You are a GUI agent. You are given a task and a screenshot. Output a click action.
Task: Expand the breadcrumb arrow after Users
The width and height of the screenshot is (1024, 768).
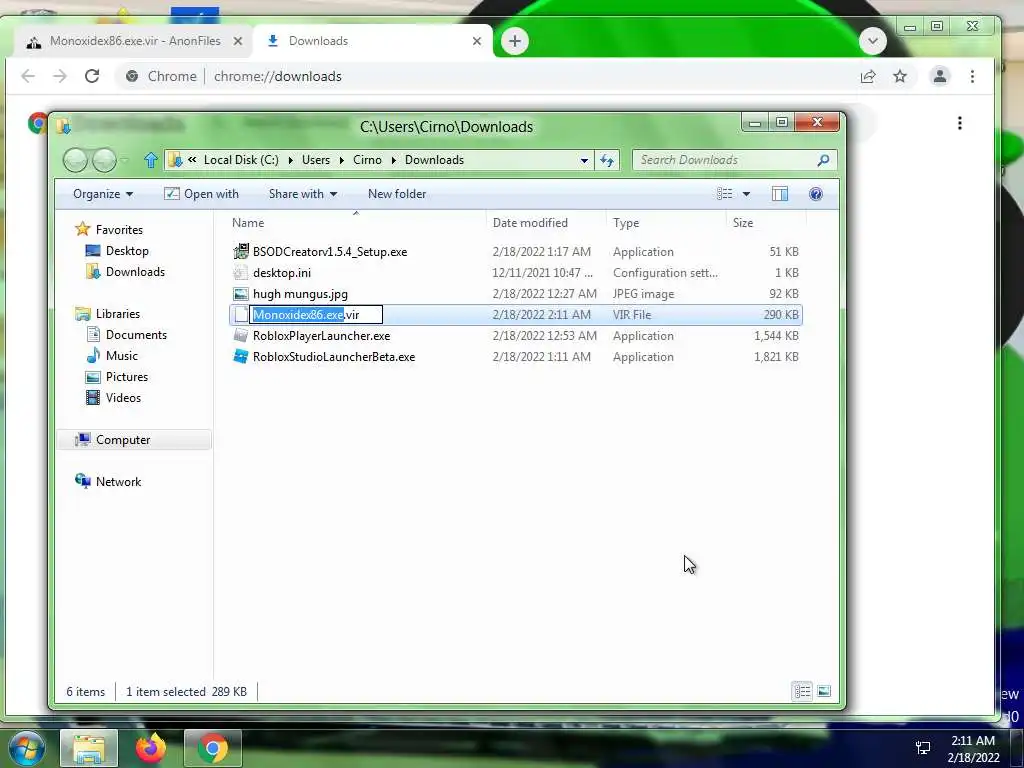(342, 160)
